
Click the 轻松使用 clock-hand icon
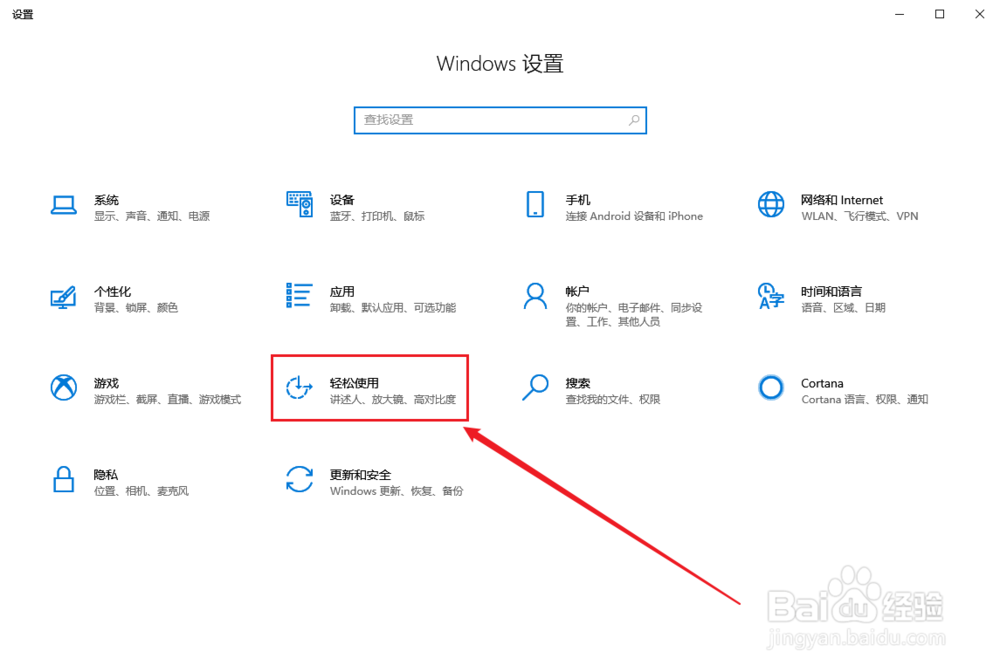pyautogui.click(x=299, y=389)
